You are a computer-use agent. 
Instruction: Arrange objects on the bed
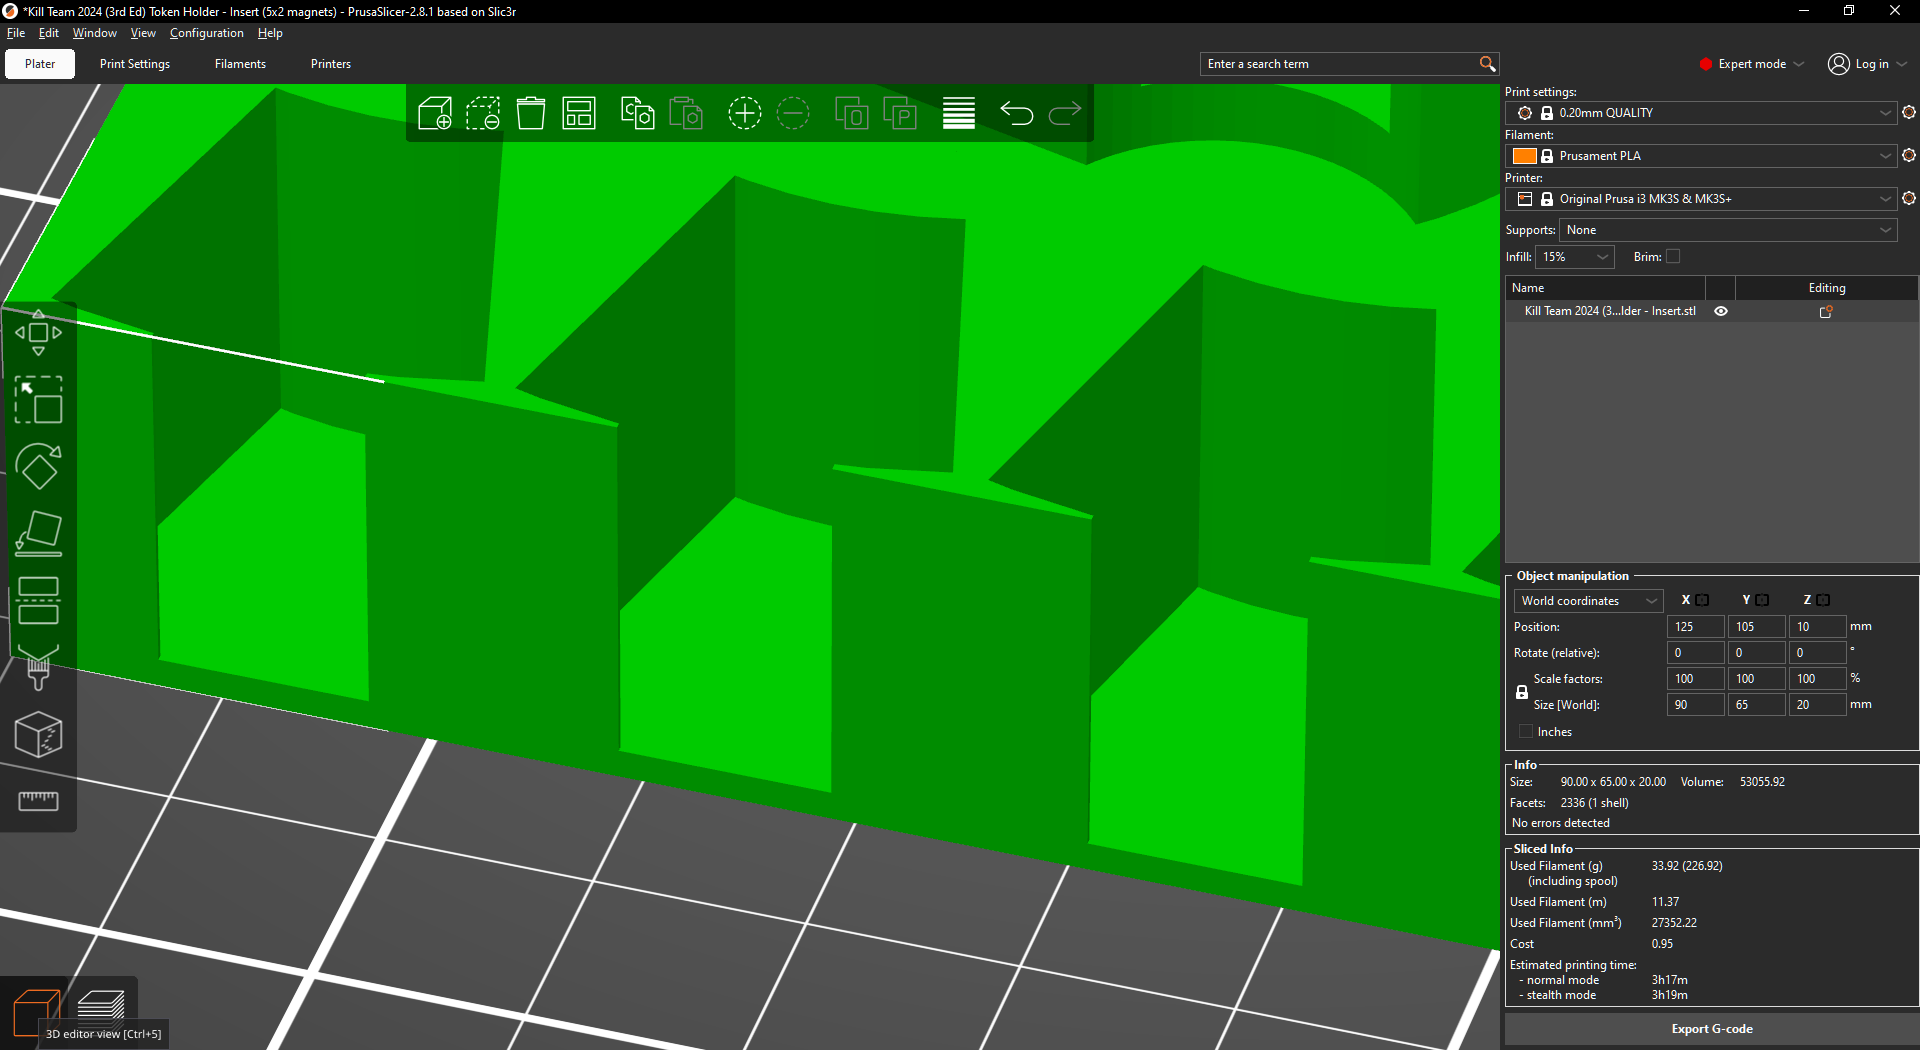coord(579,113)
